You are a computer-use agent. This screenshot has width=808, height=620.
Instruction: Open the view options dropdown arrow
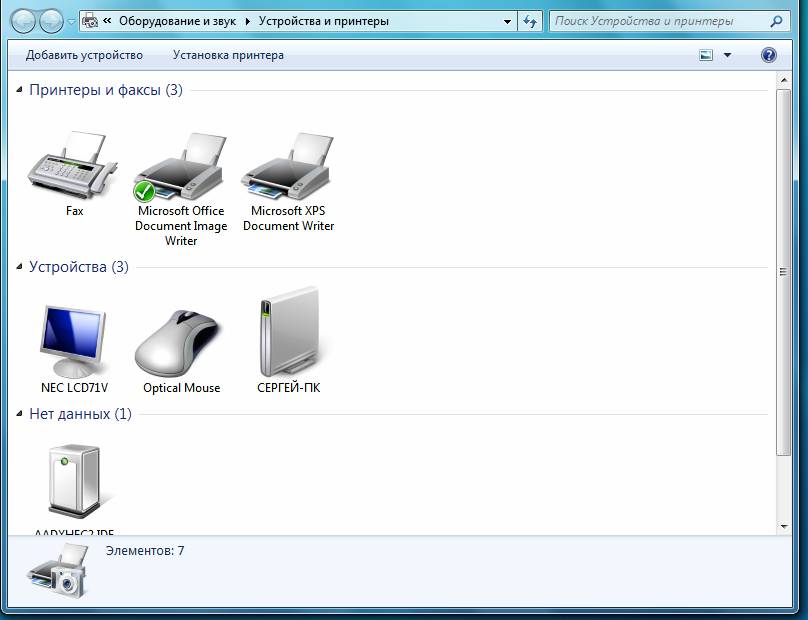pos(728,55)
